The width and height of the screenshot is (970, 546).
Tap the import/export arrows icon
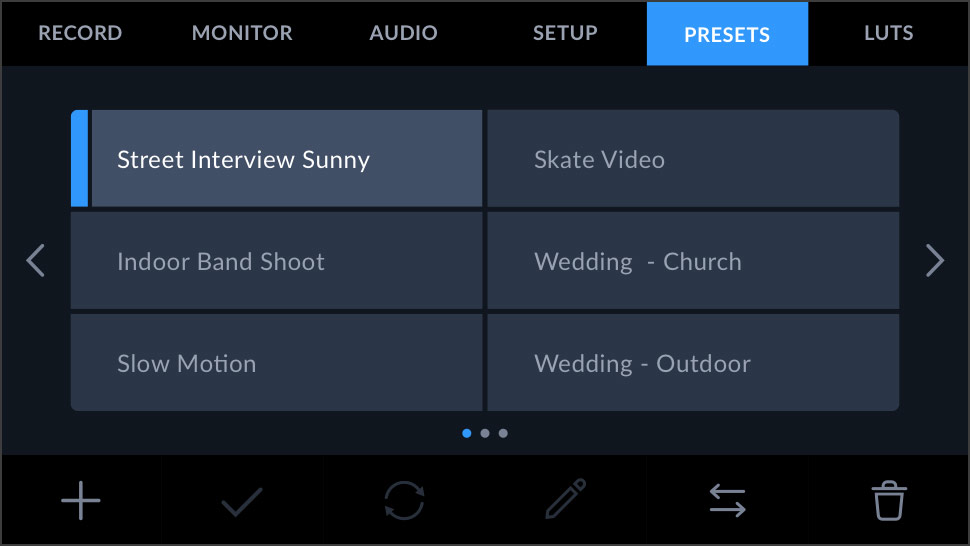(x=728, y=500)
